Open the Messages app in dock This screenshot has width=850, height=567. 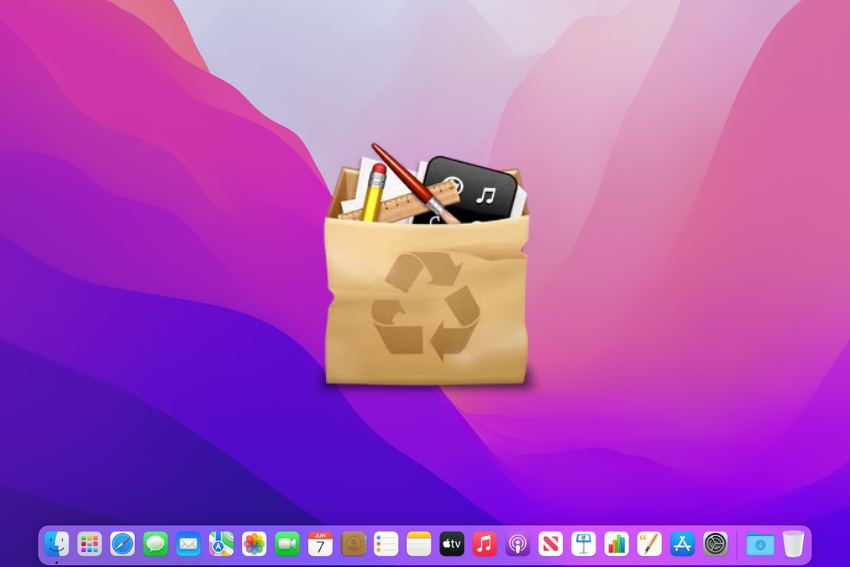point(156,544)
